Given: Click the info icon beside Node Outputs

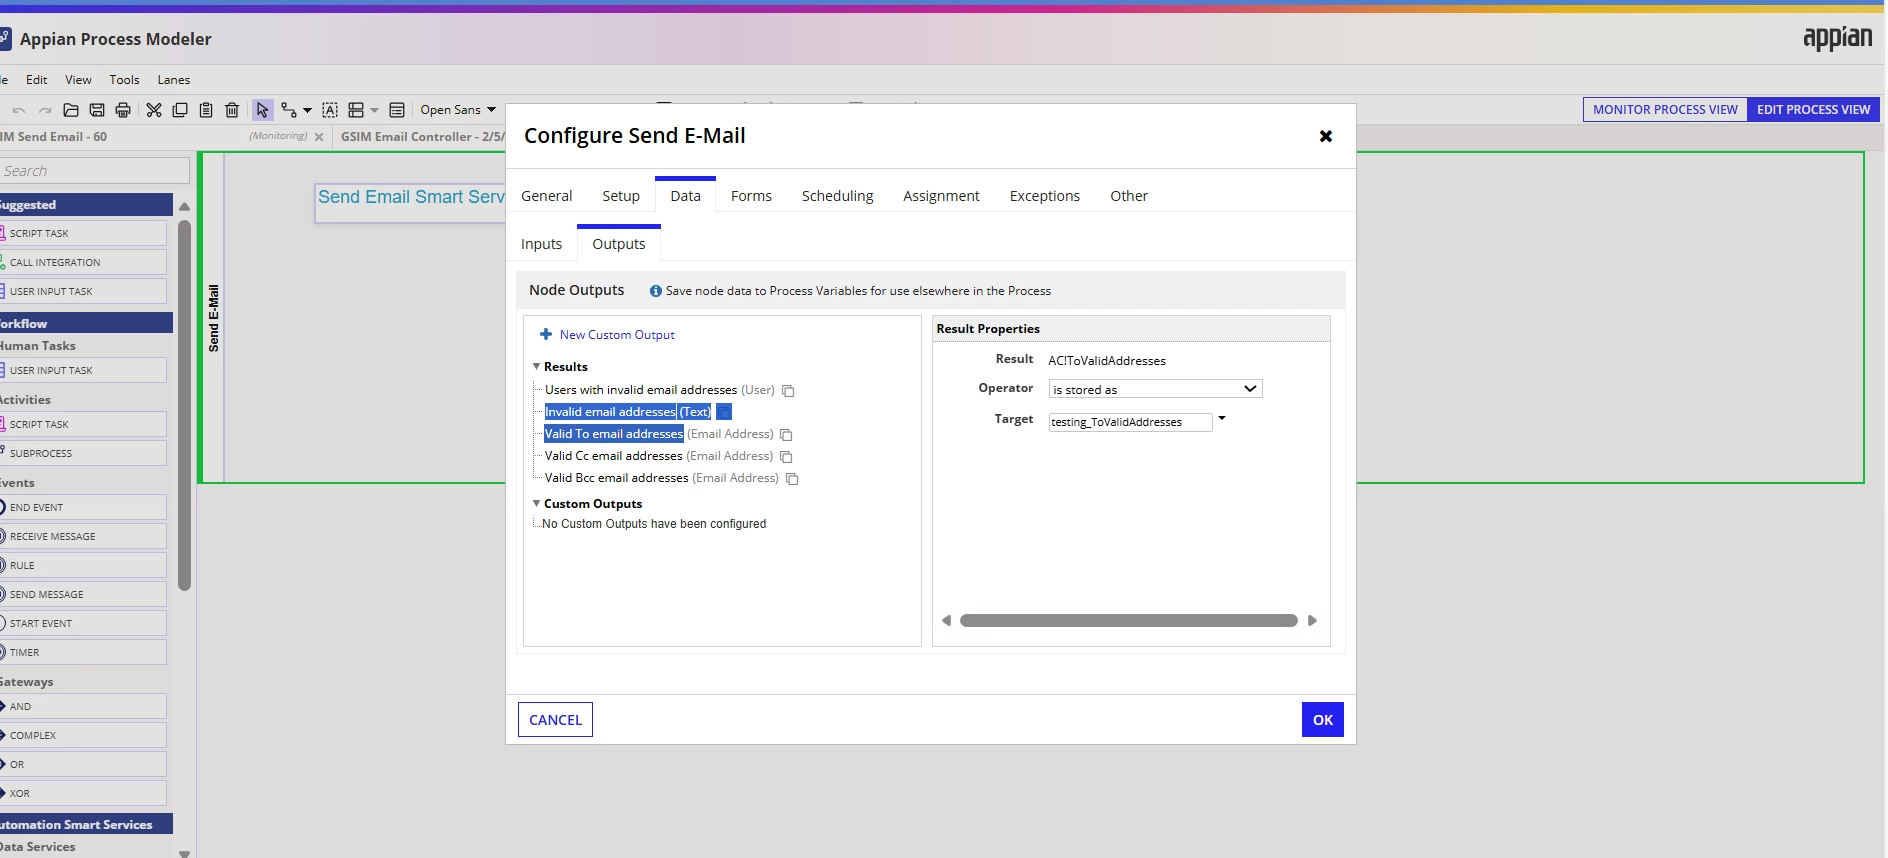Looking at the screenshot, I should point(656,291).
